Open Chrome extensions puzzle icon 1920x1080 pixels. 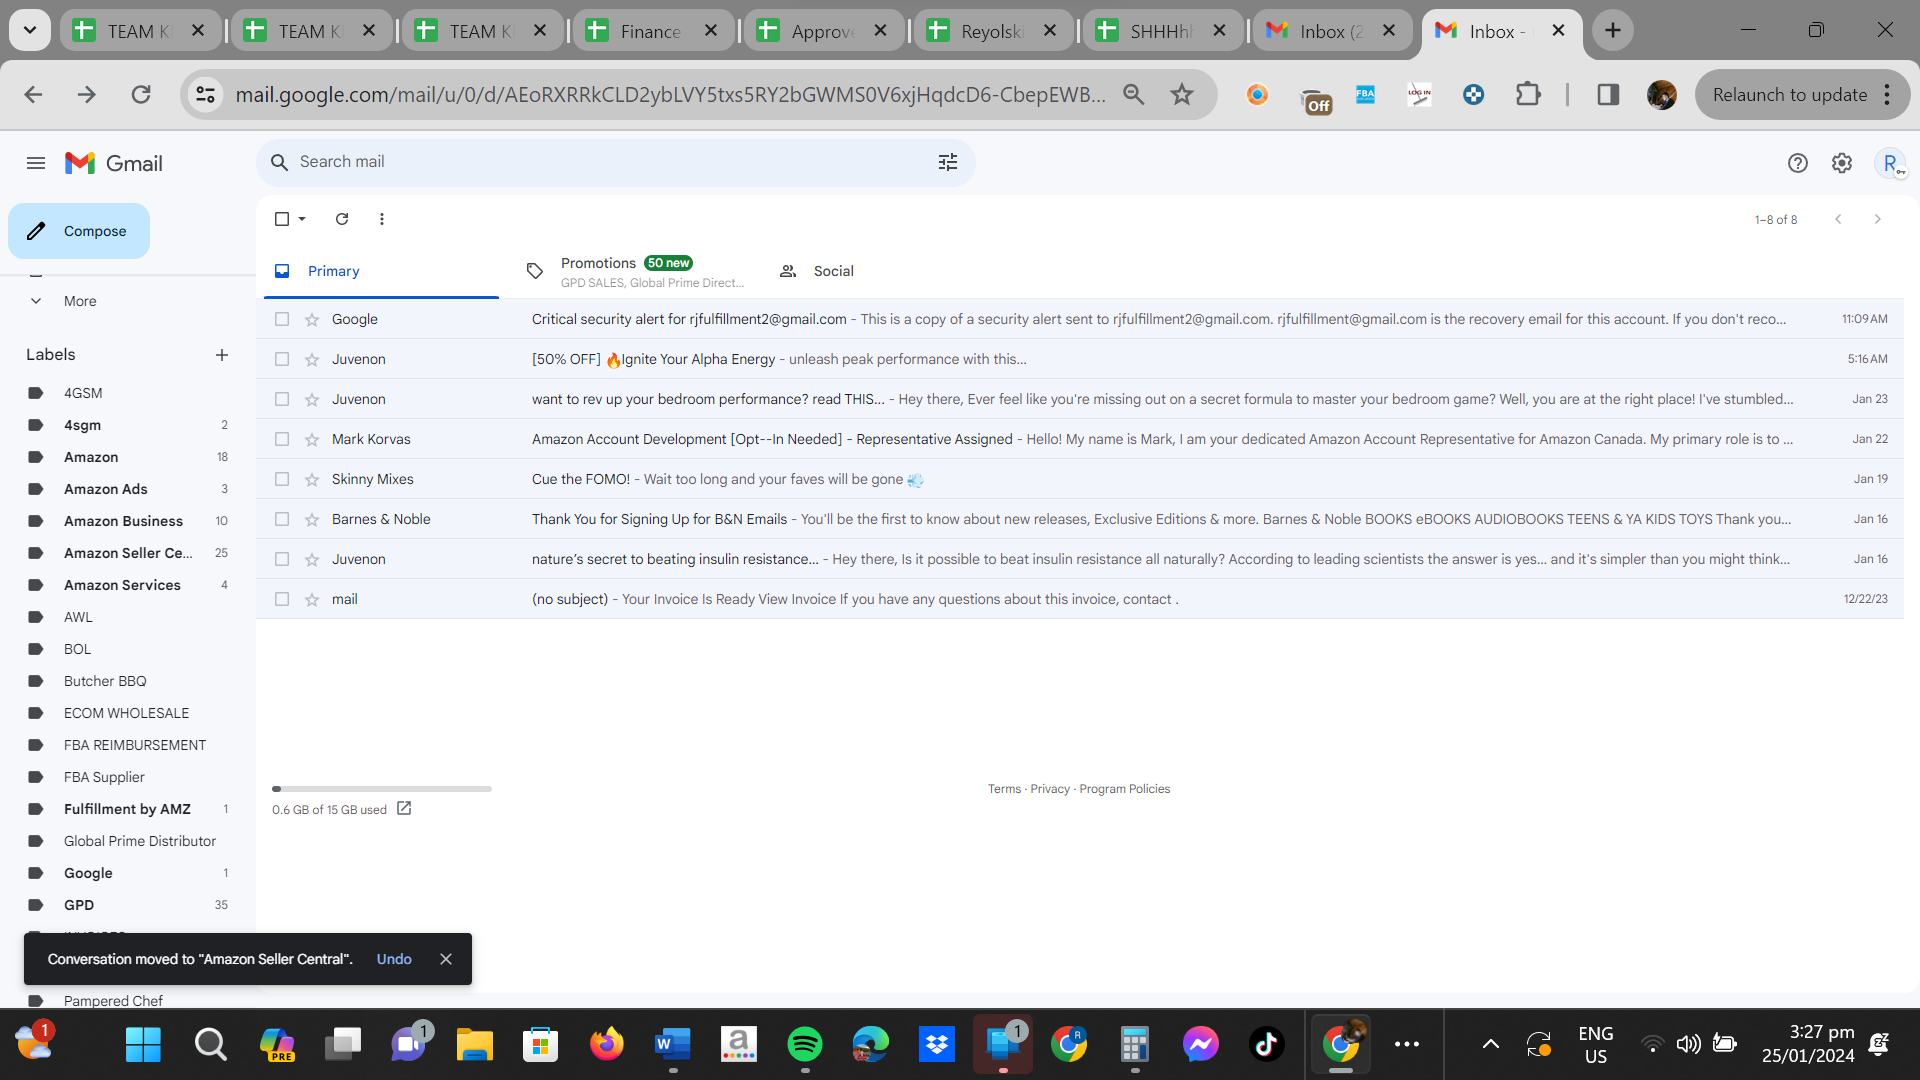1528,94
